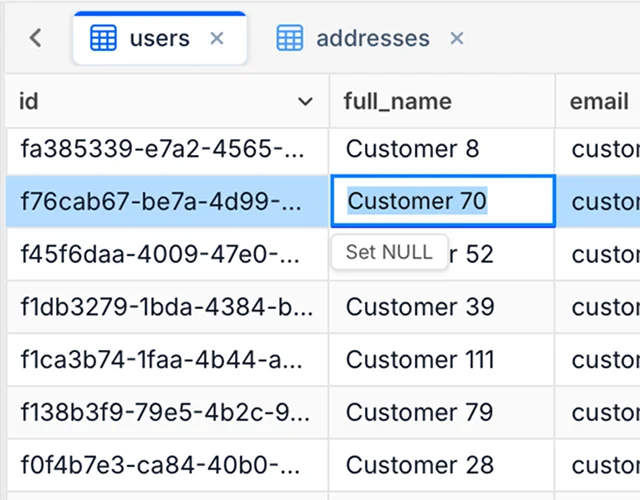The image size is (640, 500).
Task: Select the email column header
Action: pos(598,101)
